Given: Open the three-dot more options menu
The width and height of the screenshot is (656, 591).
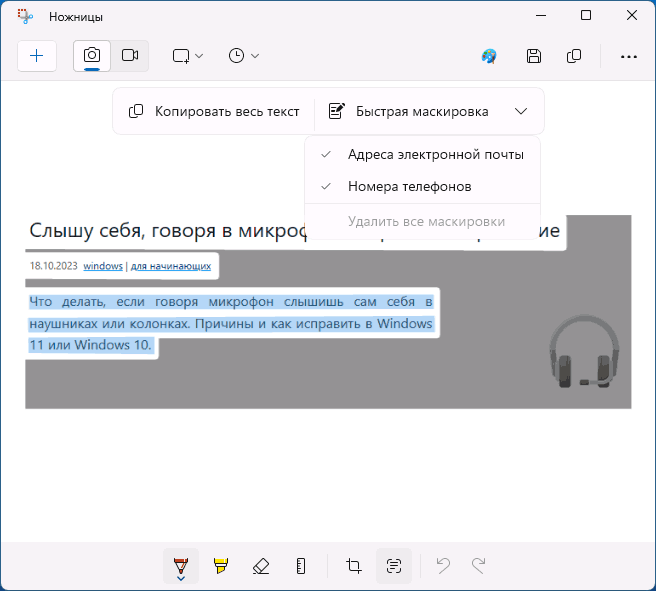Looking at the screenshot, I should pyautogui.click(x=628, y=56).
